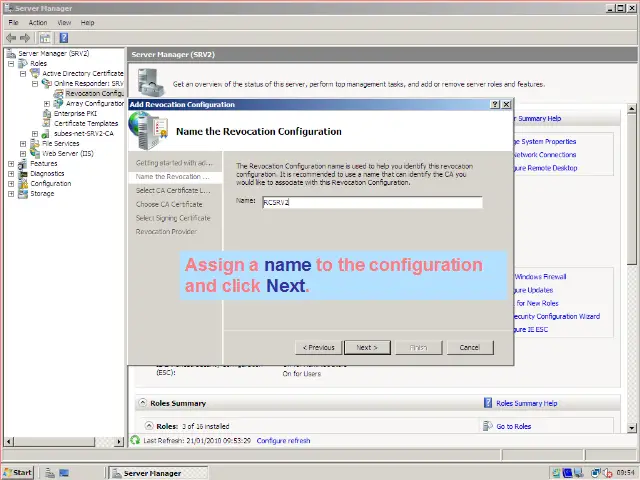Click the Windows Firewall link

[540, 276]
